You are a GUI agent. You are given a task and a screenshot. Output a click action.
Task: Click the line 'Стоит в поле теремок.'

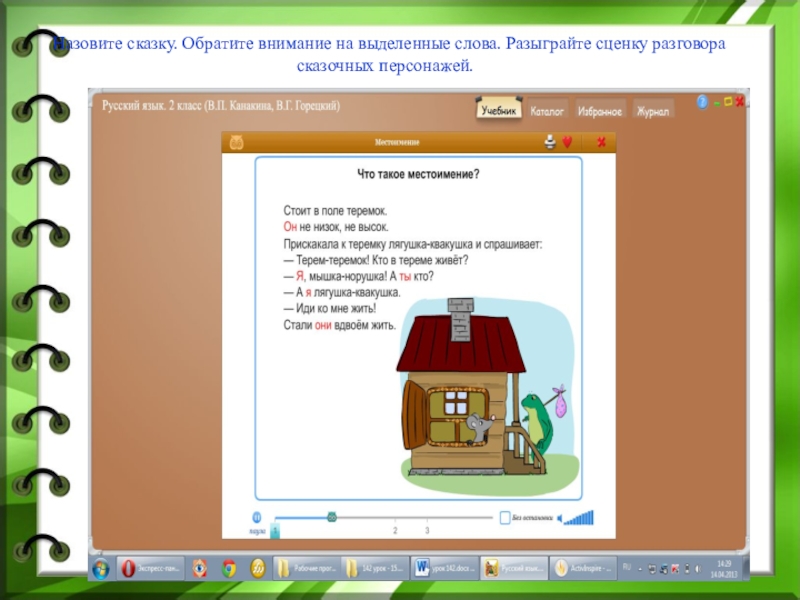[x=335, y=211]
